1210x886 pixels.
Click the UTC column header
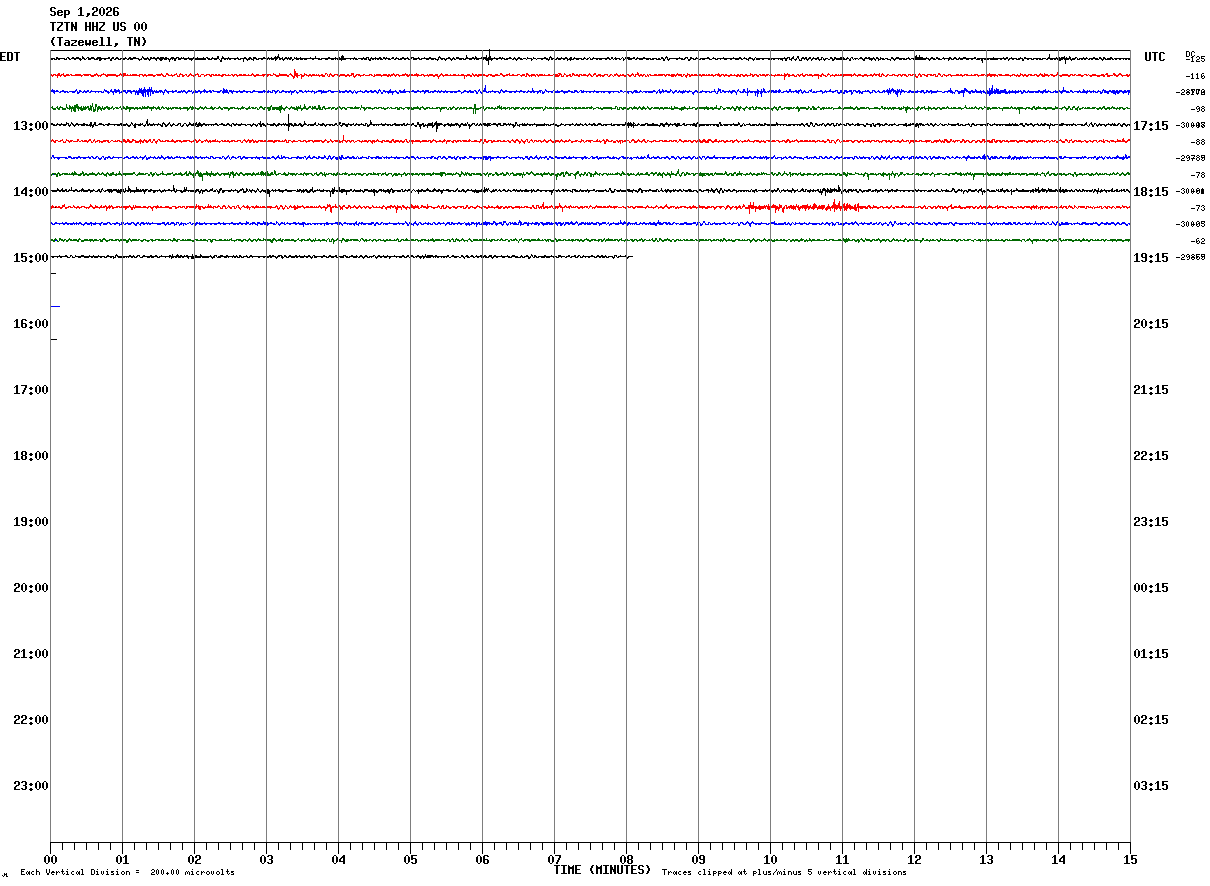pos(1155,57)
